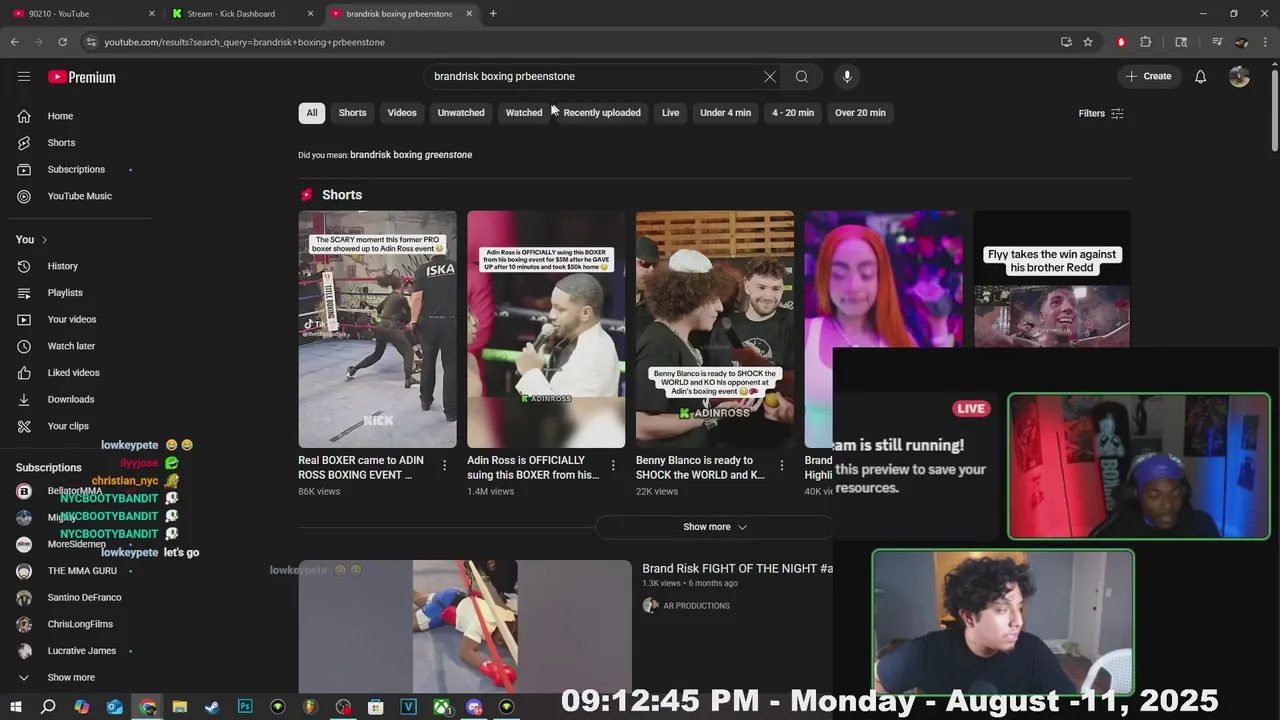
Task: Filter results by Unwatched
Action: click(461, 113)
